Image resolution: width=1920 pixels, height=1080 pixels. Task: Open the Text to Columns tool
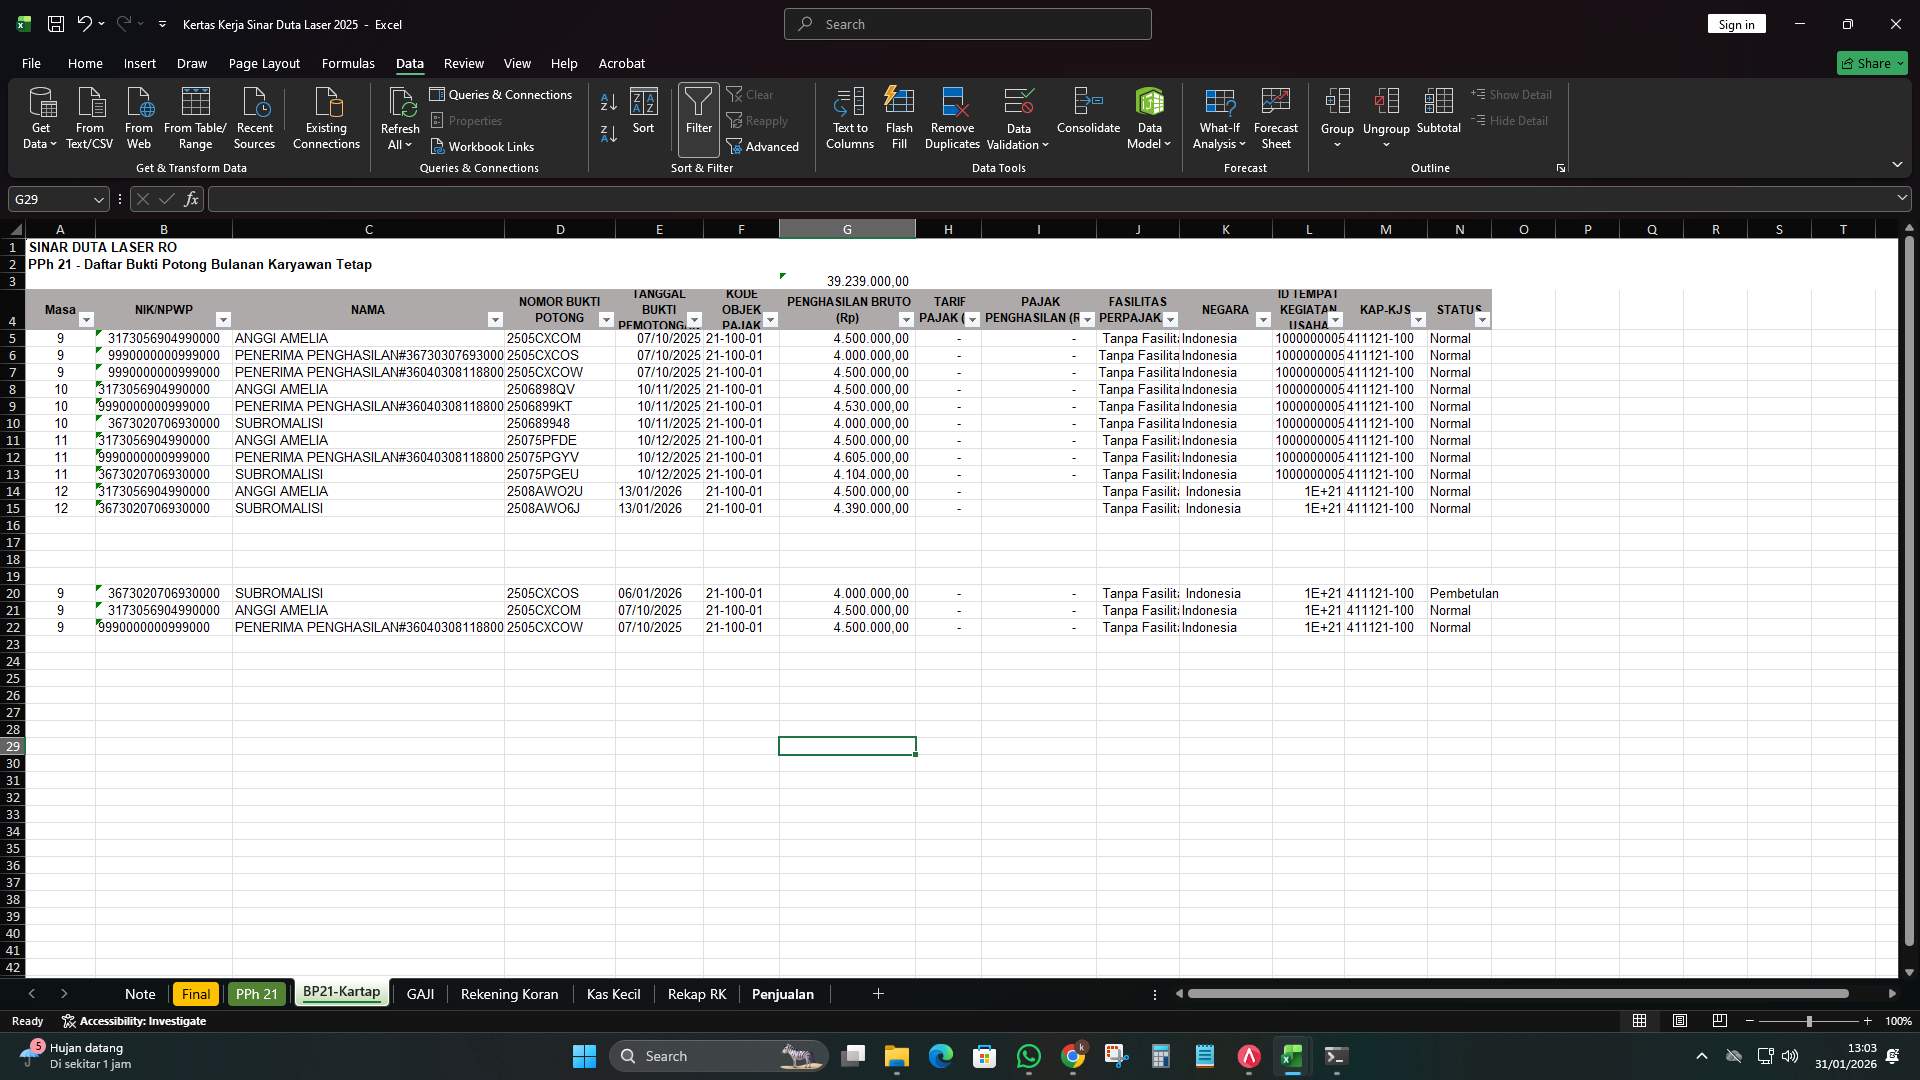pos(848,117)
